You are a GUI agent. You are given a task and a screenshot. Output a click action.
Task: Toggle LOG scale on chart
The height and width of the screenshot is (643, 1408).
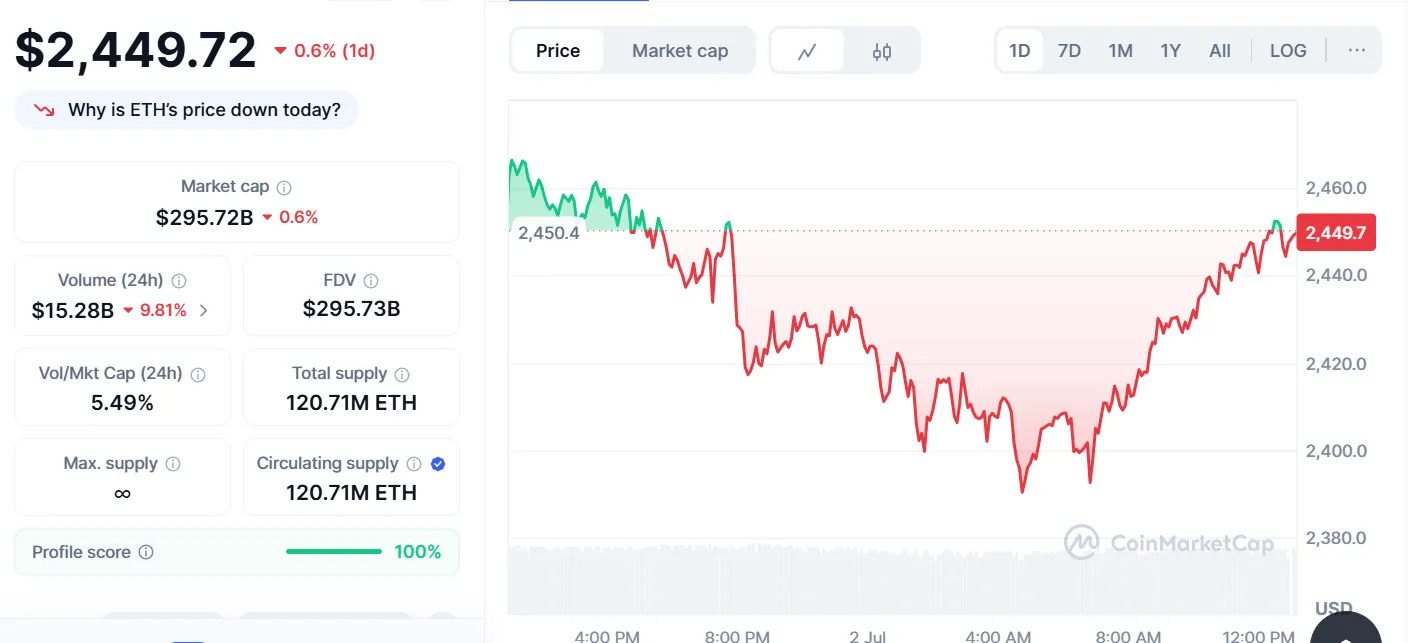tap(1288, 50)
